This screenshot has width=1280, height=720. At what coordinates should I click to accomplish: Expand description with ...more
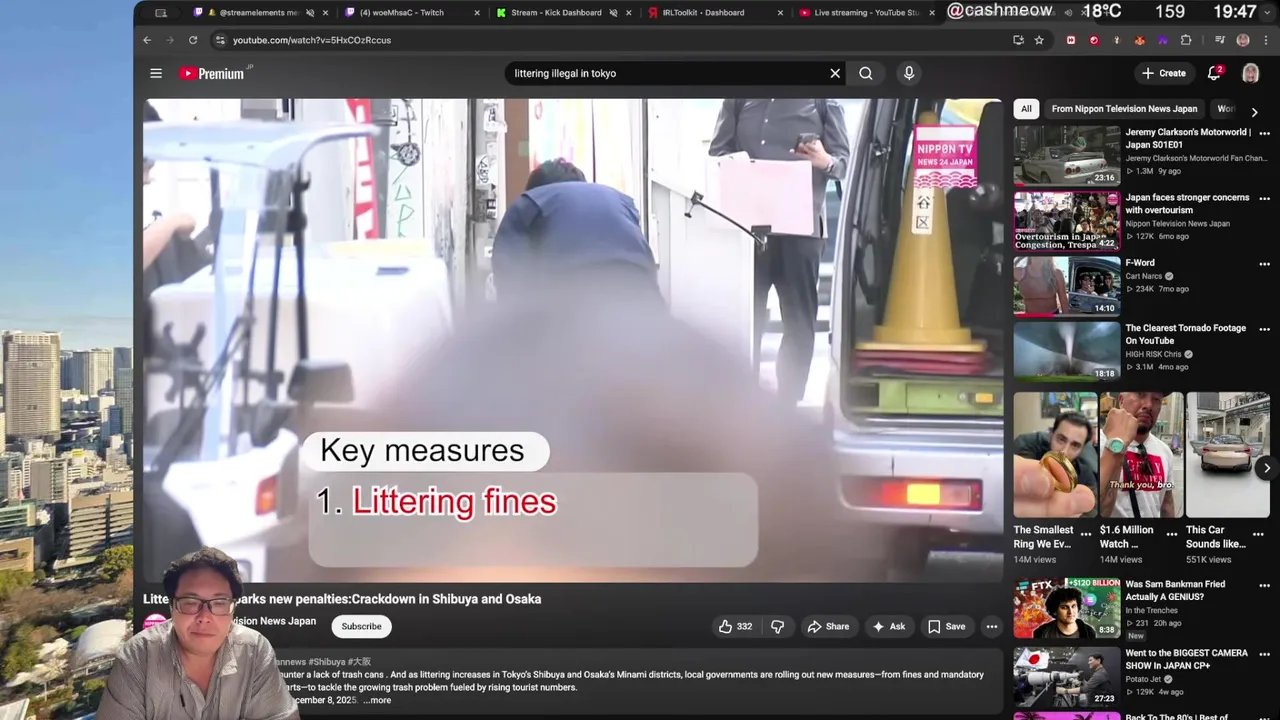(377, 700)
